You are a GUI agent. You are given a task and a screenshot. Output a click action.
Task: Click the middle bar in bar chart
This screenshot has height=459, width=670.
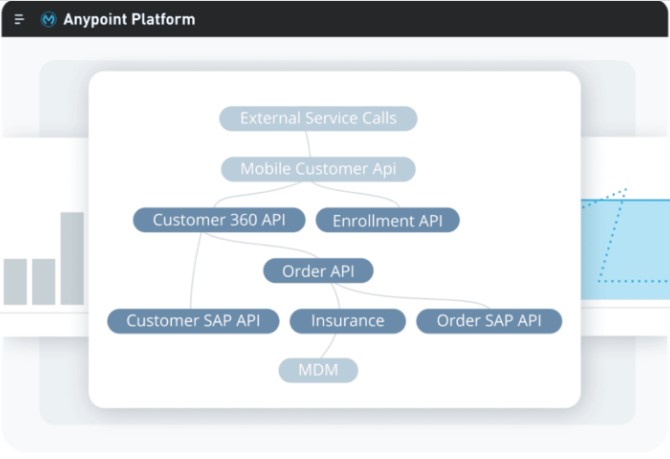tap(43, 281)
